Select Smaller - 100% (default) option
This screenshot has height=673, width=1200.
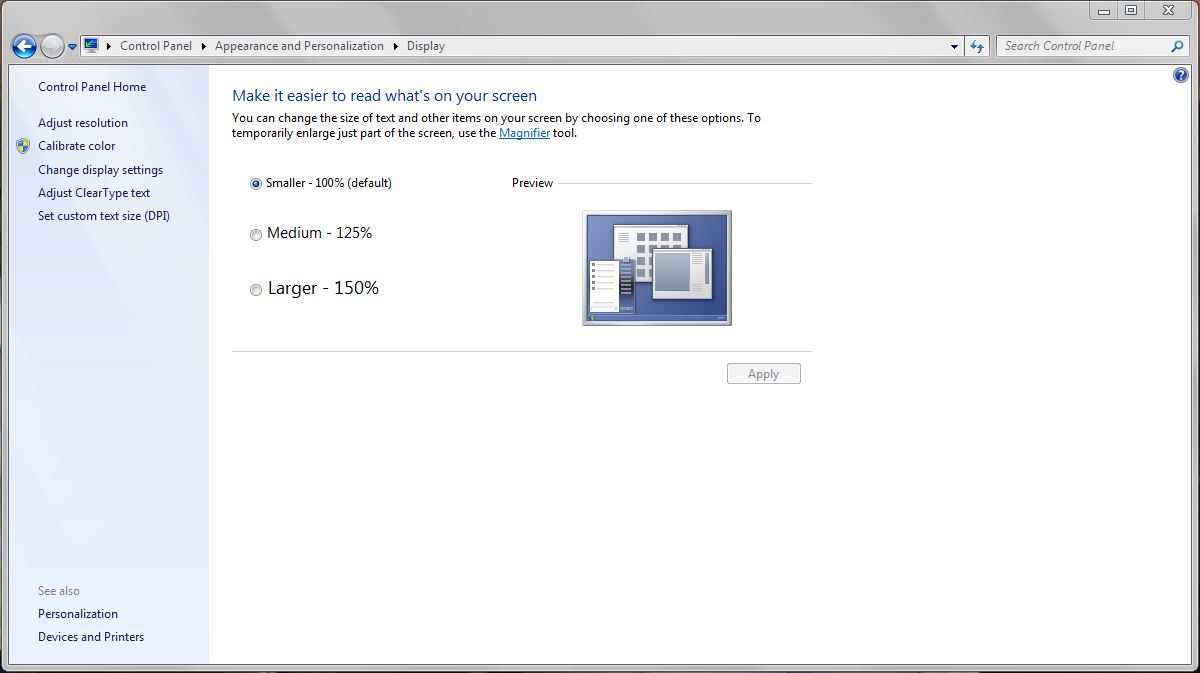pyautogui.click(x=321, y=183)
